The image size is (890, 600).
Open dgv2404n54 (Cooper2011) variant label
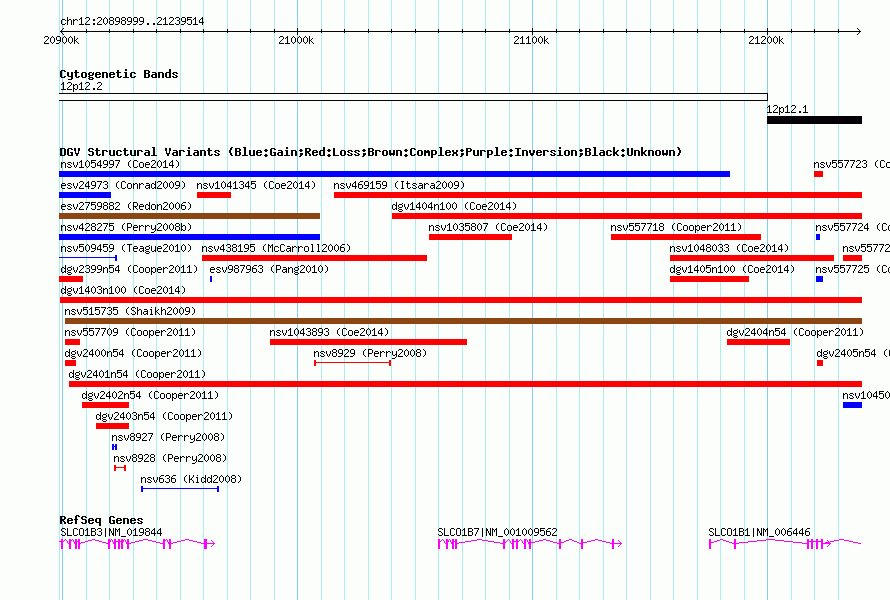coord(795,332)
